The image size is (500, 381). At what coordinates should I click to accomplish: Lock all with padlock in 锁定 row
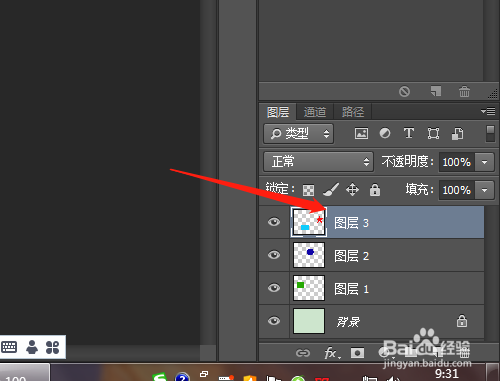(x=375, y=189)
